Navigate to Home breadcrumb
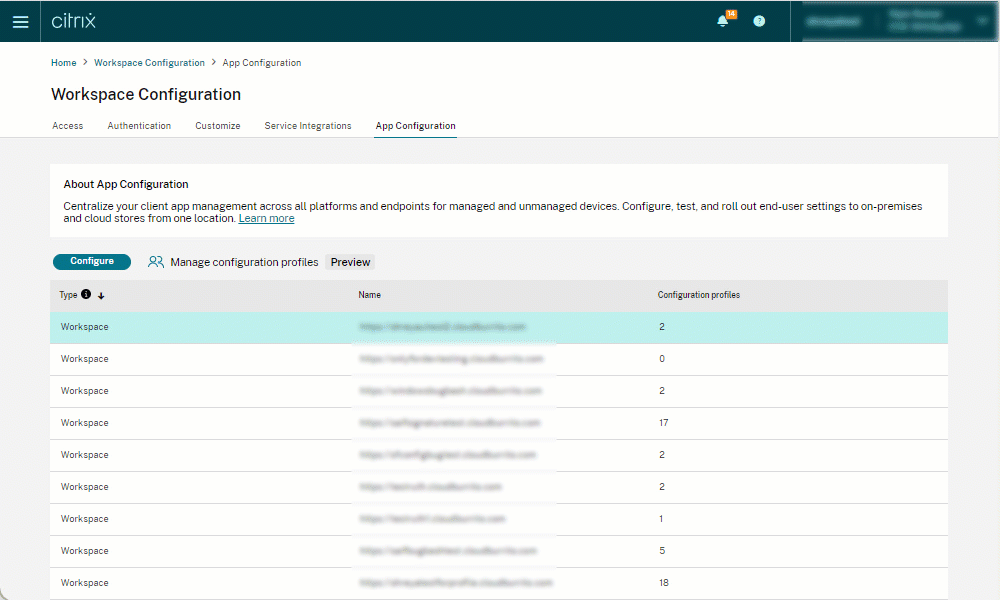This screenshot has width=1000, height=600. [63, 63]
